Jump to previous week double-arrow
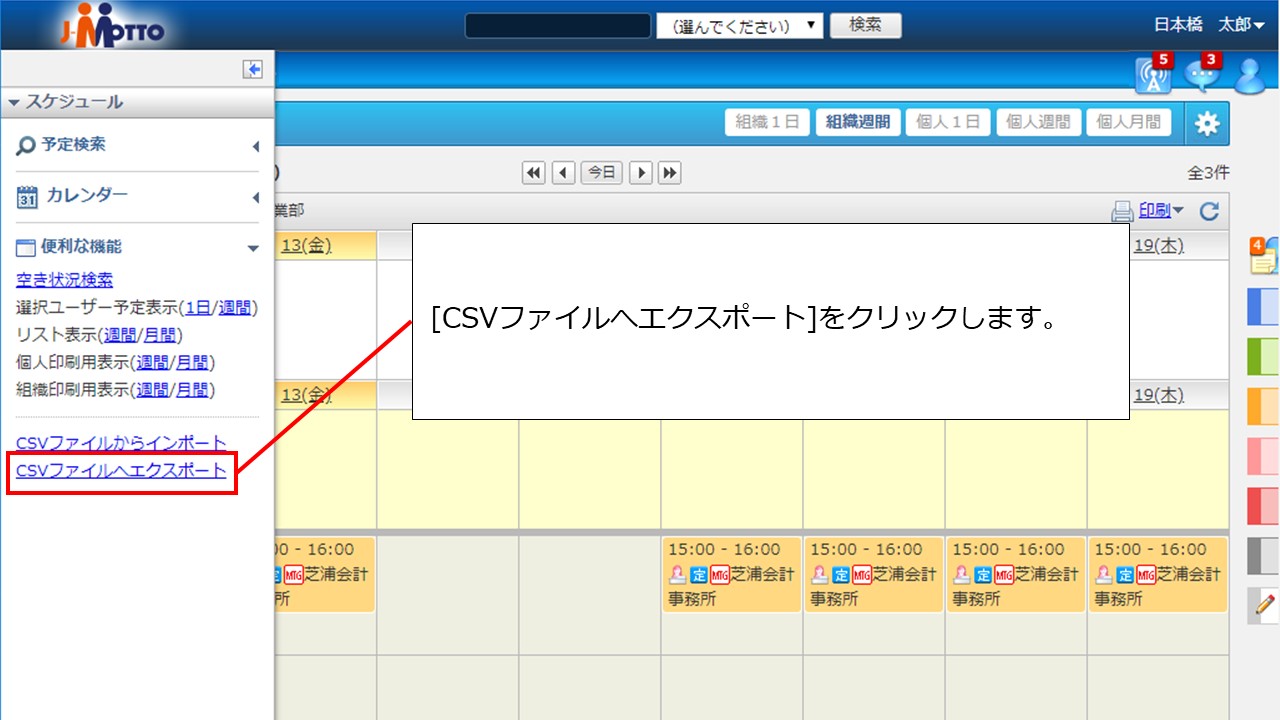The width and height of the screenshot is (1280, 720). [x=534, y=173]
